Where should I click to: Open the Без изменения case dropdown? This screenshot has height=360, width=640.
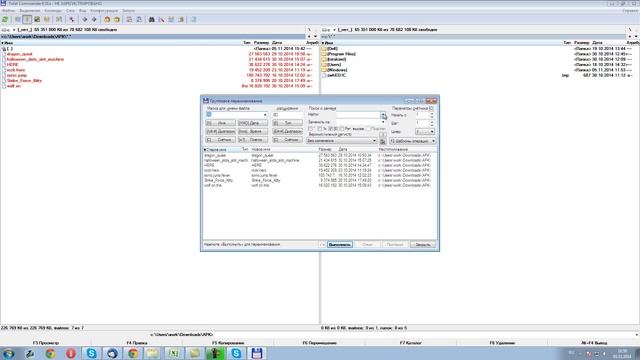[x=341, y=141]
